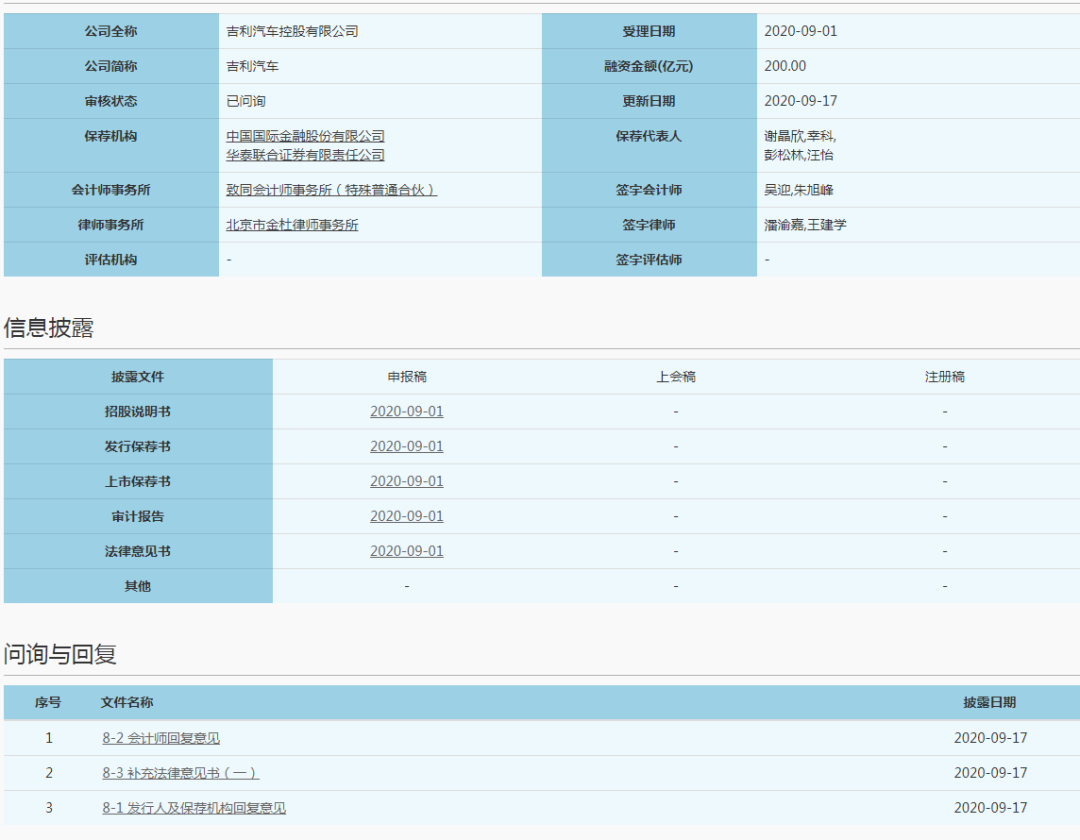Viewport: 1080px width, 840px height.
Task: Click the 申报稿 column header
Action: [406, 377]
